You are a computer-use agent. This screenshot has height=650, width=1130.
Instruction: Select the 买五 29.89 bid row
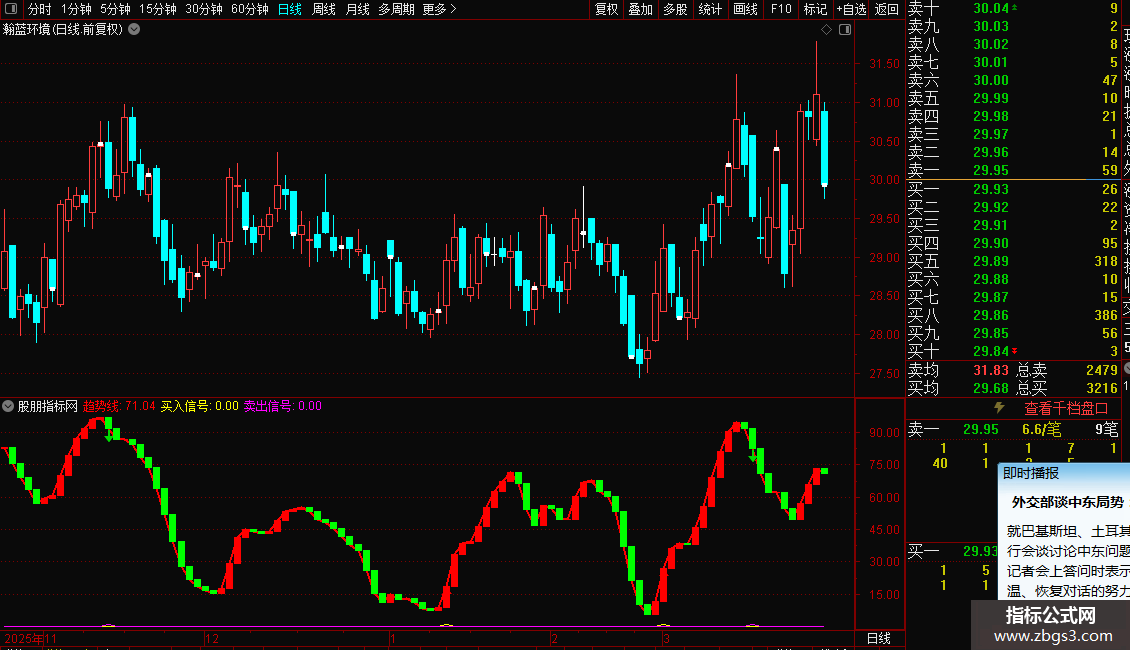(x=1013, y=261)
